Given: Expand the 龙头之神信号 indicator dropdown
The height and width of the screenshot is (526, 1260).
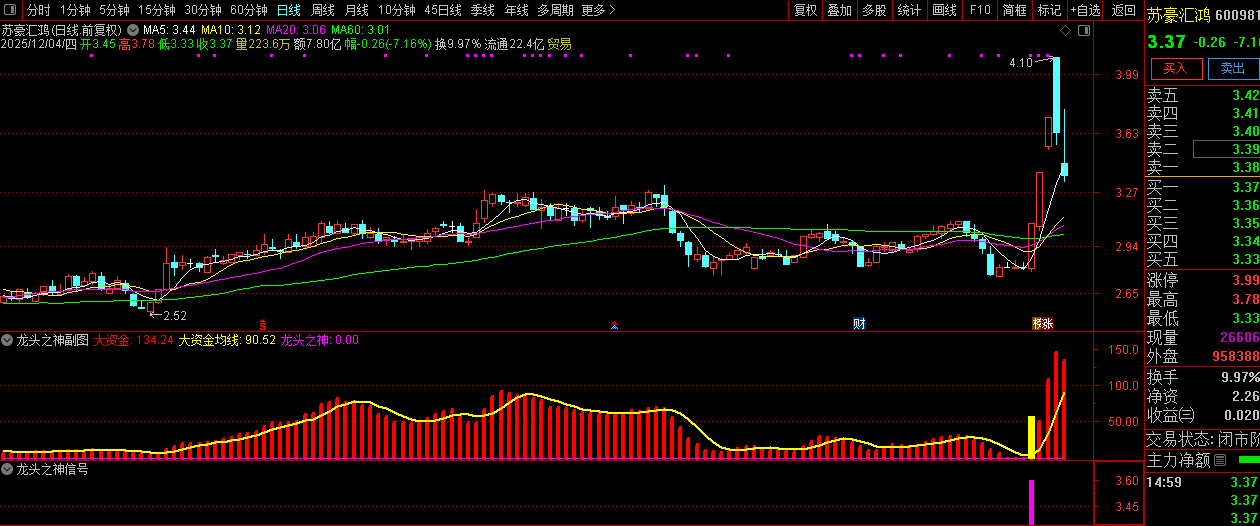Looking at the screenshot, I should point(8,469).
